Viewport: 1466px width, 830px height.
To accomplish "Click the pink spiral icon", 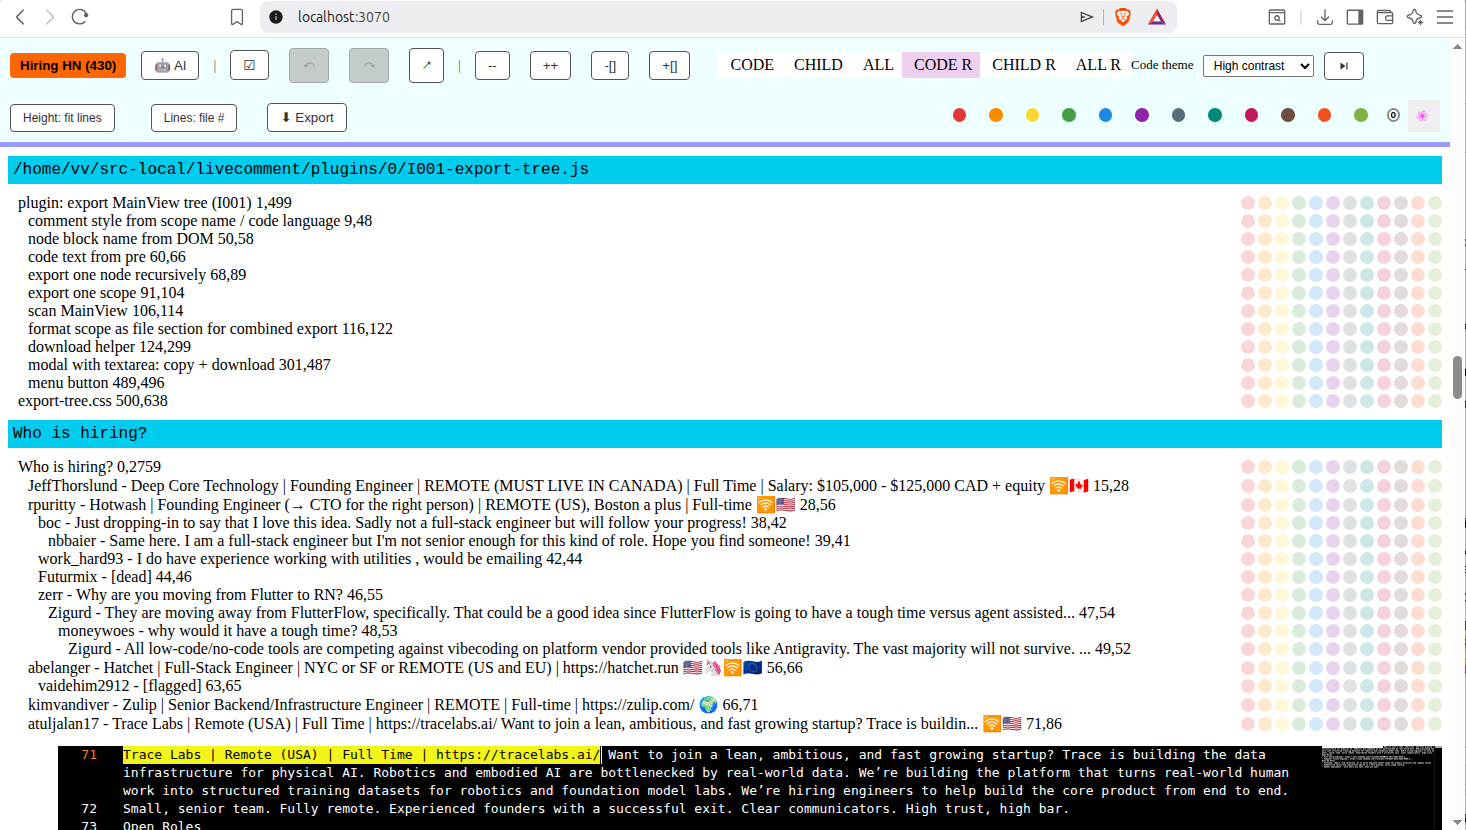I will (x=1423, y=116).
